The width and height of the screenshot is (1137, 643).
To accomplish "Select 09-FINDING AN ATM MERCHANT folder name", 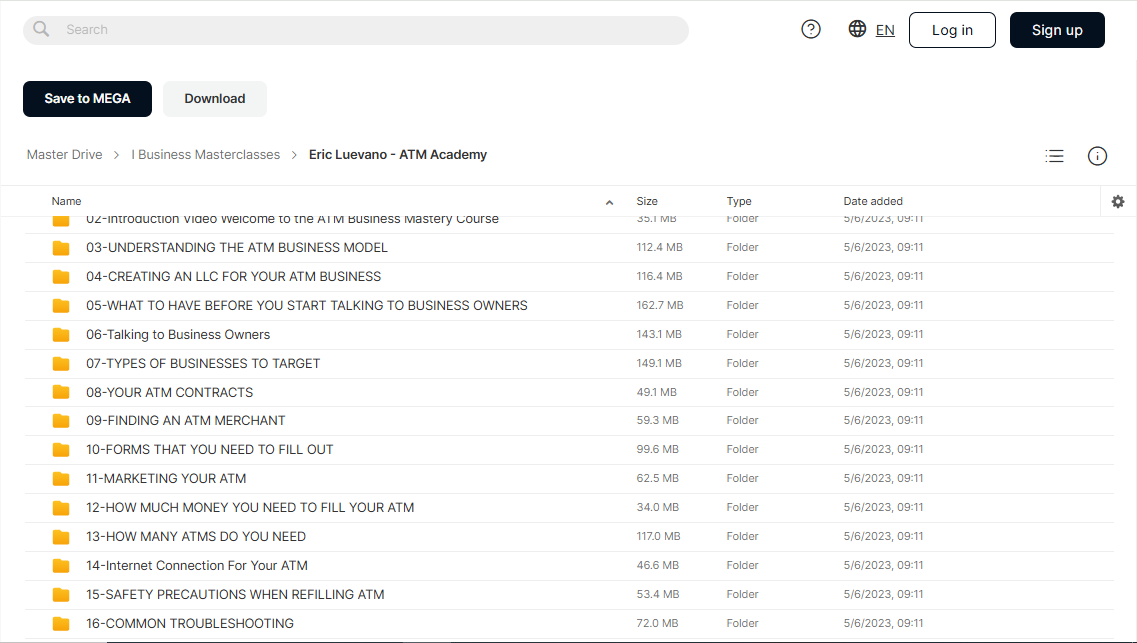I will pos(186,420).
